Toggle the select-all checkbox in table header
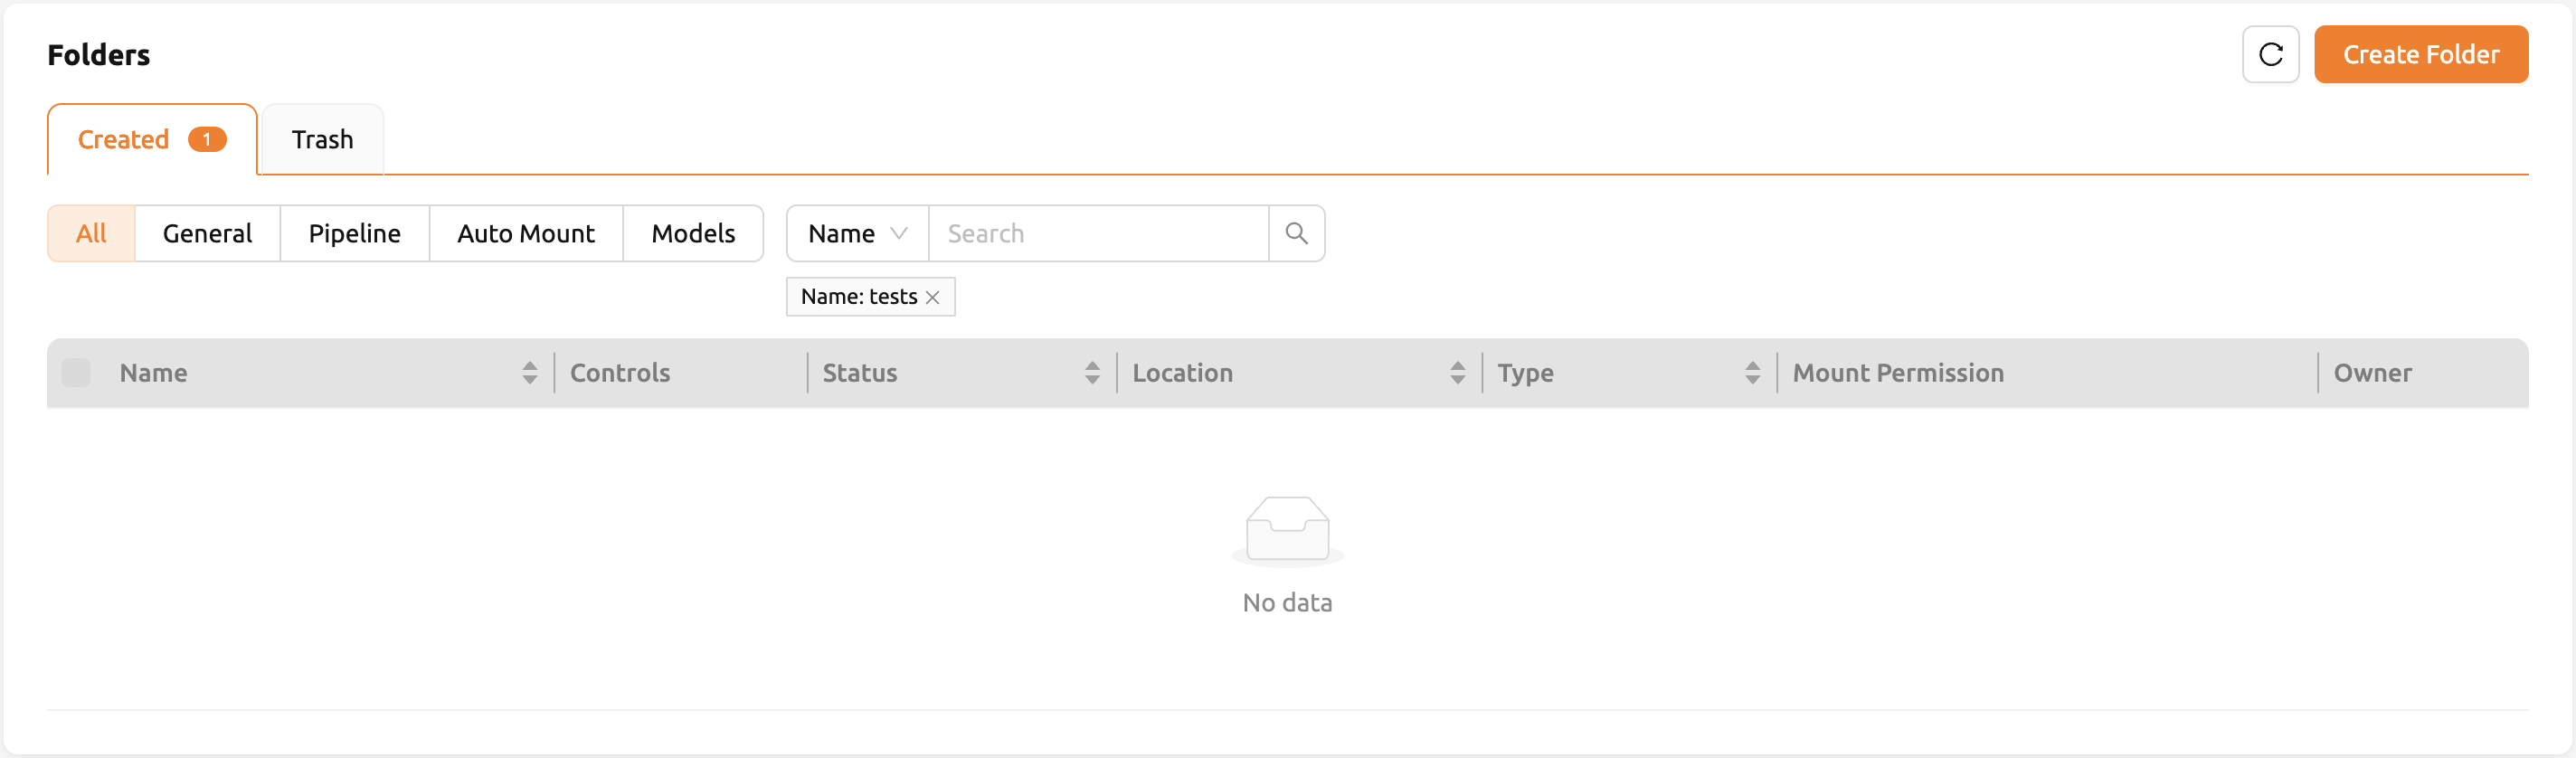The image size is (2576, 758). click(76, 373)
